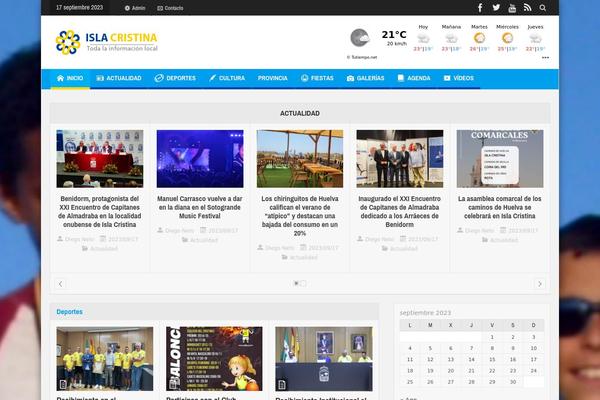Open chiringuitos de Huelva thumbnail
Viewport: 600px width, 400px height.
(300, 158)
